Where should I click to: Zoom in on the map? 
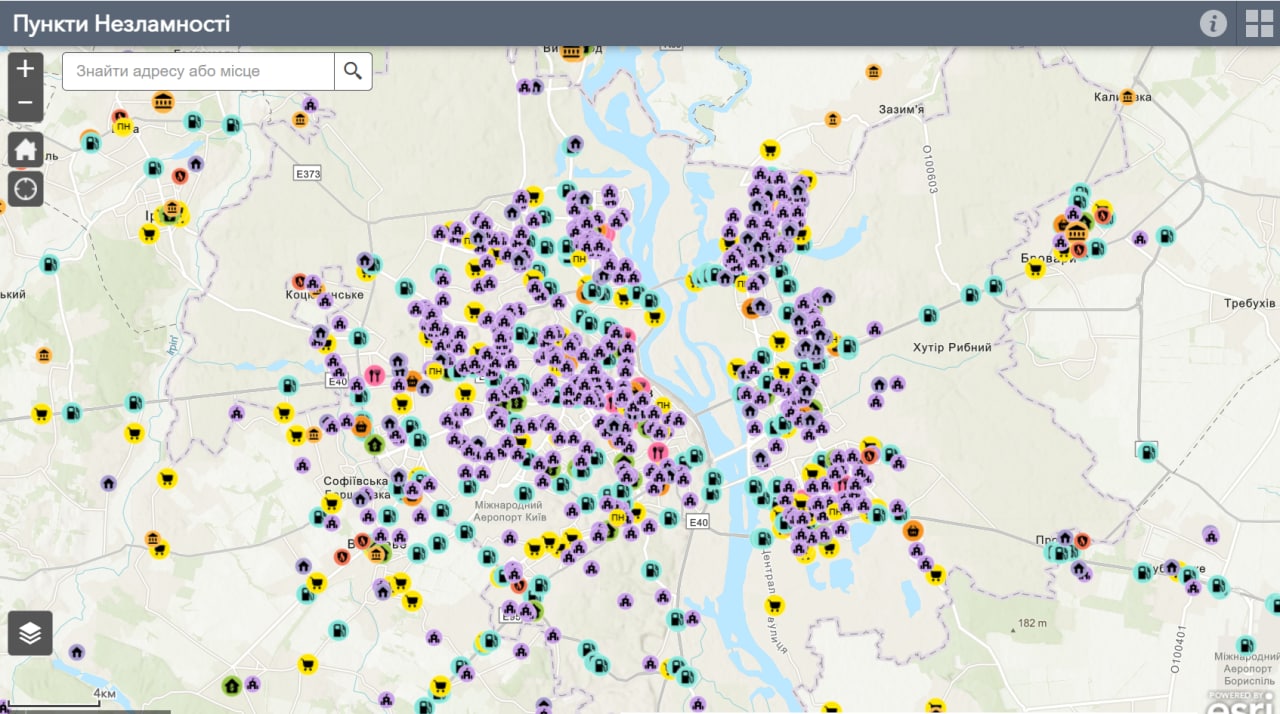click(26, 69)
